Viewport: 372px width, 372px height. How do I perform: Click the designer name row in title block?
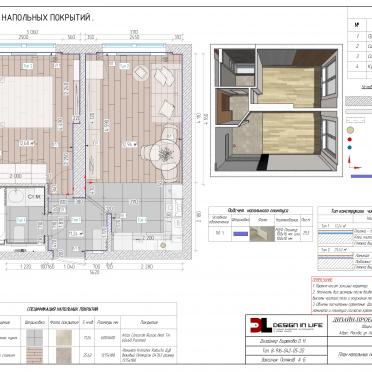point(287,341)
